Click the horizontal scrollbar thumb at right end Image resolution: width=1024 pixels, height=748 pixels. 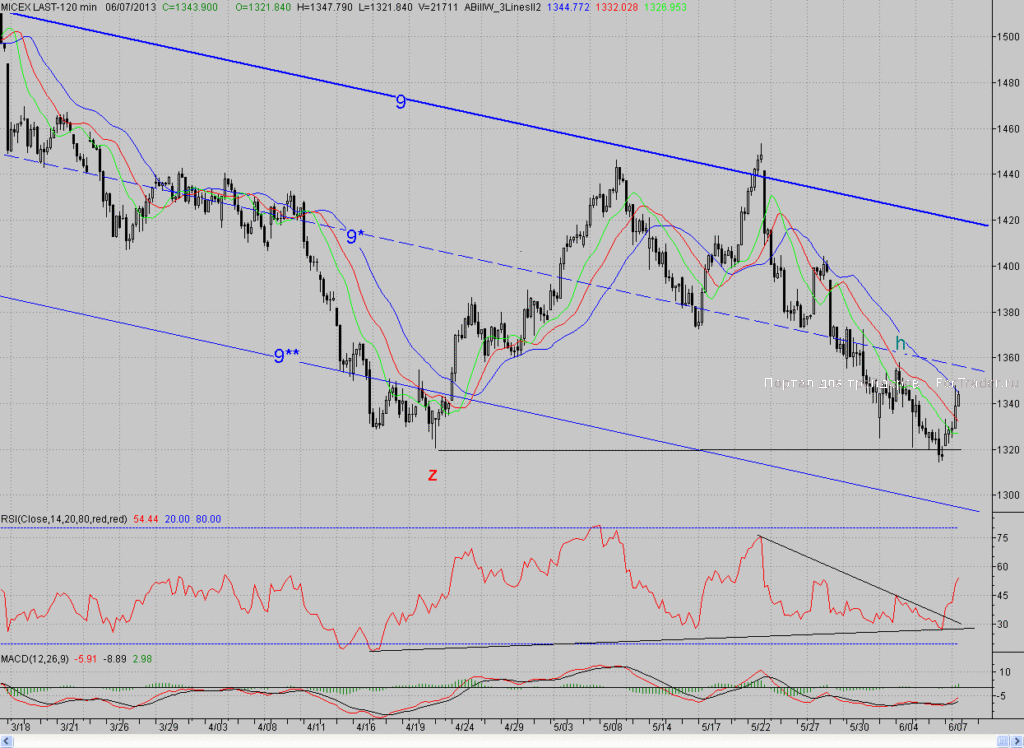click(1002, 741)
